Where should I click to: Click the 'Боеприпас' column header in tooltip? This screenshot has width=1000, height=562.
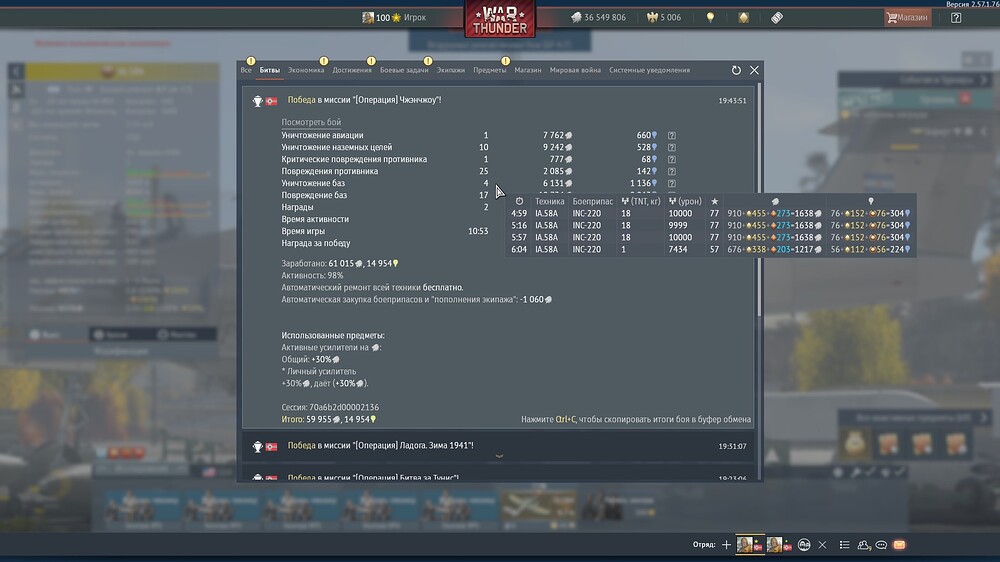592,201
